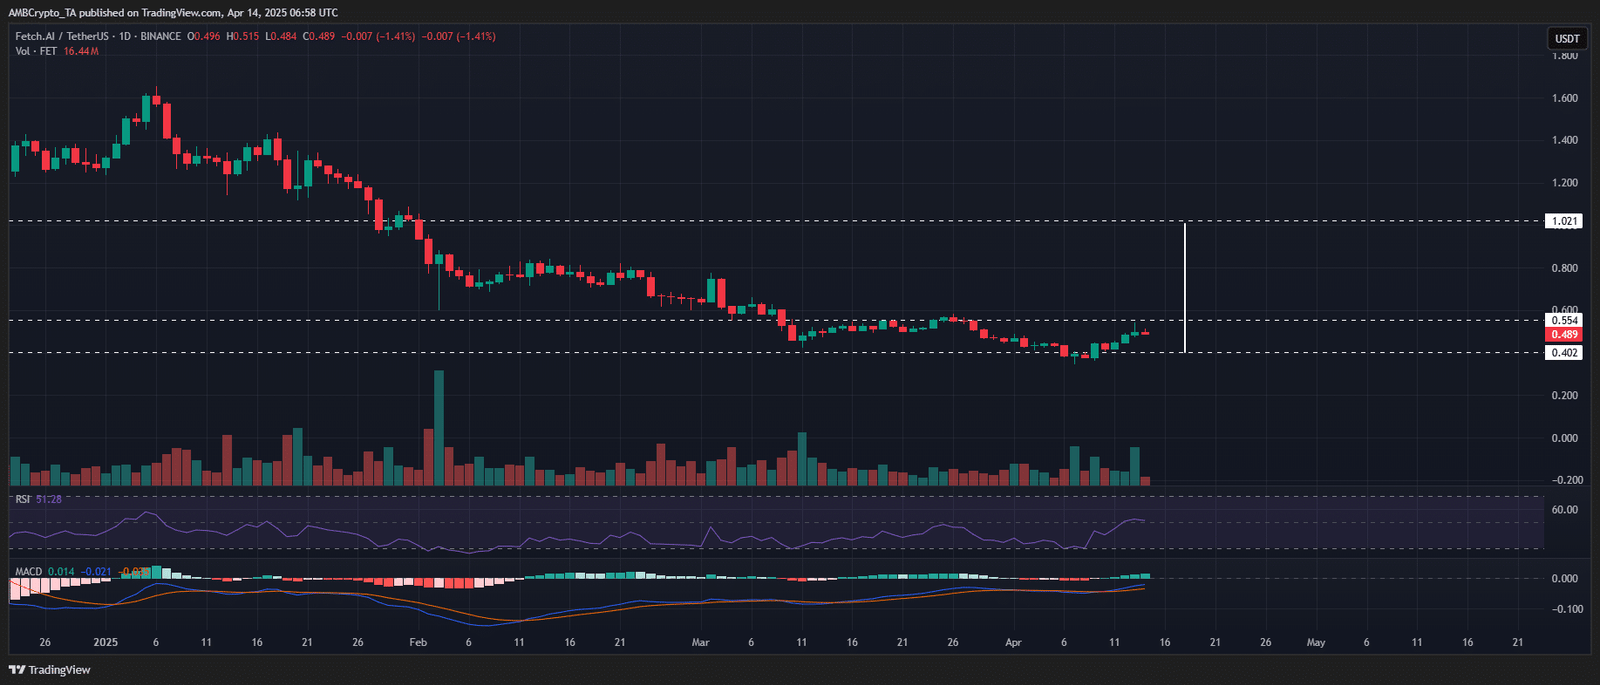Image resolution: width=1600 pixels, height=685 pixels.
Task: Click the 1.600 value on price scale
Action: click(x=1565, y=98)
